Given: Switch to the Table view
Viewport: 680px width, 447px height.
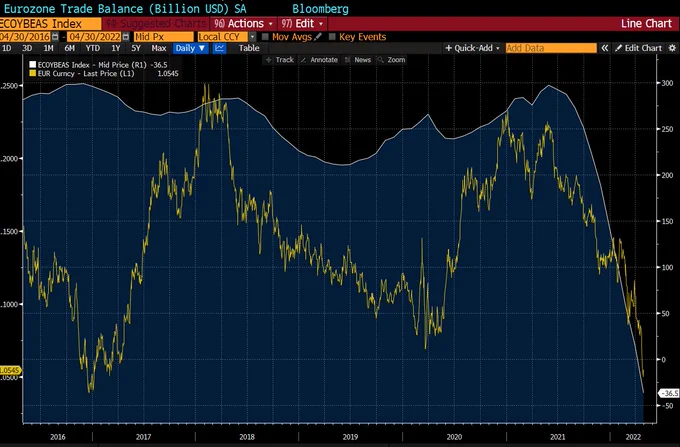Looking at the screenshot, I should pos(249,48).
